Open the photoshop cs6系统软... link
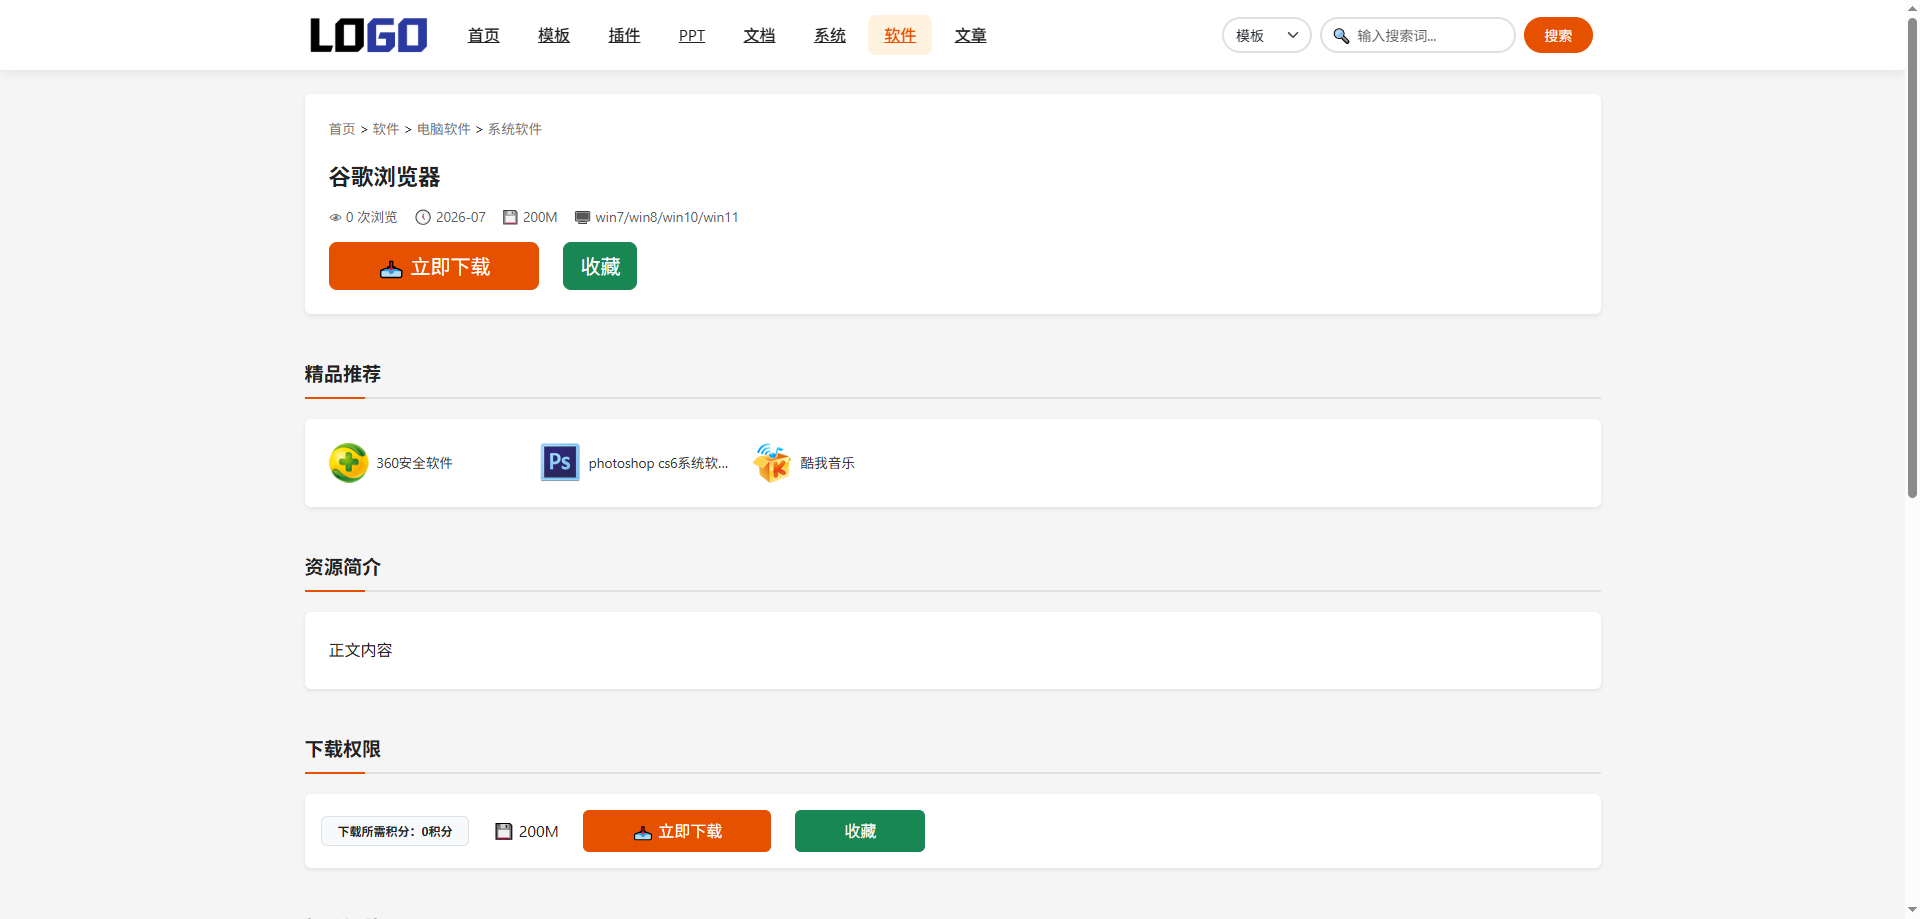Image resolution: width=1920 pixels, height=919 pixels. 658,463
